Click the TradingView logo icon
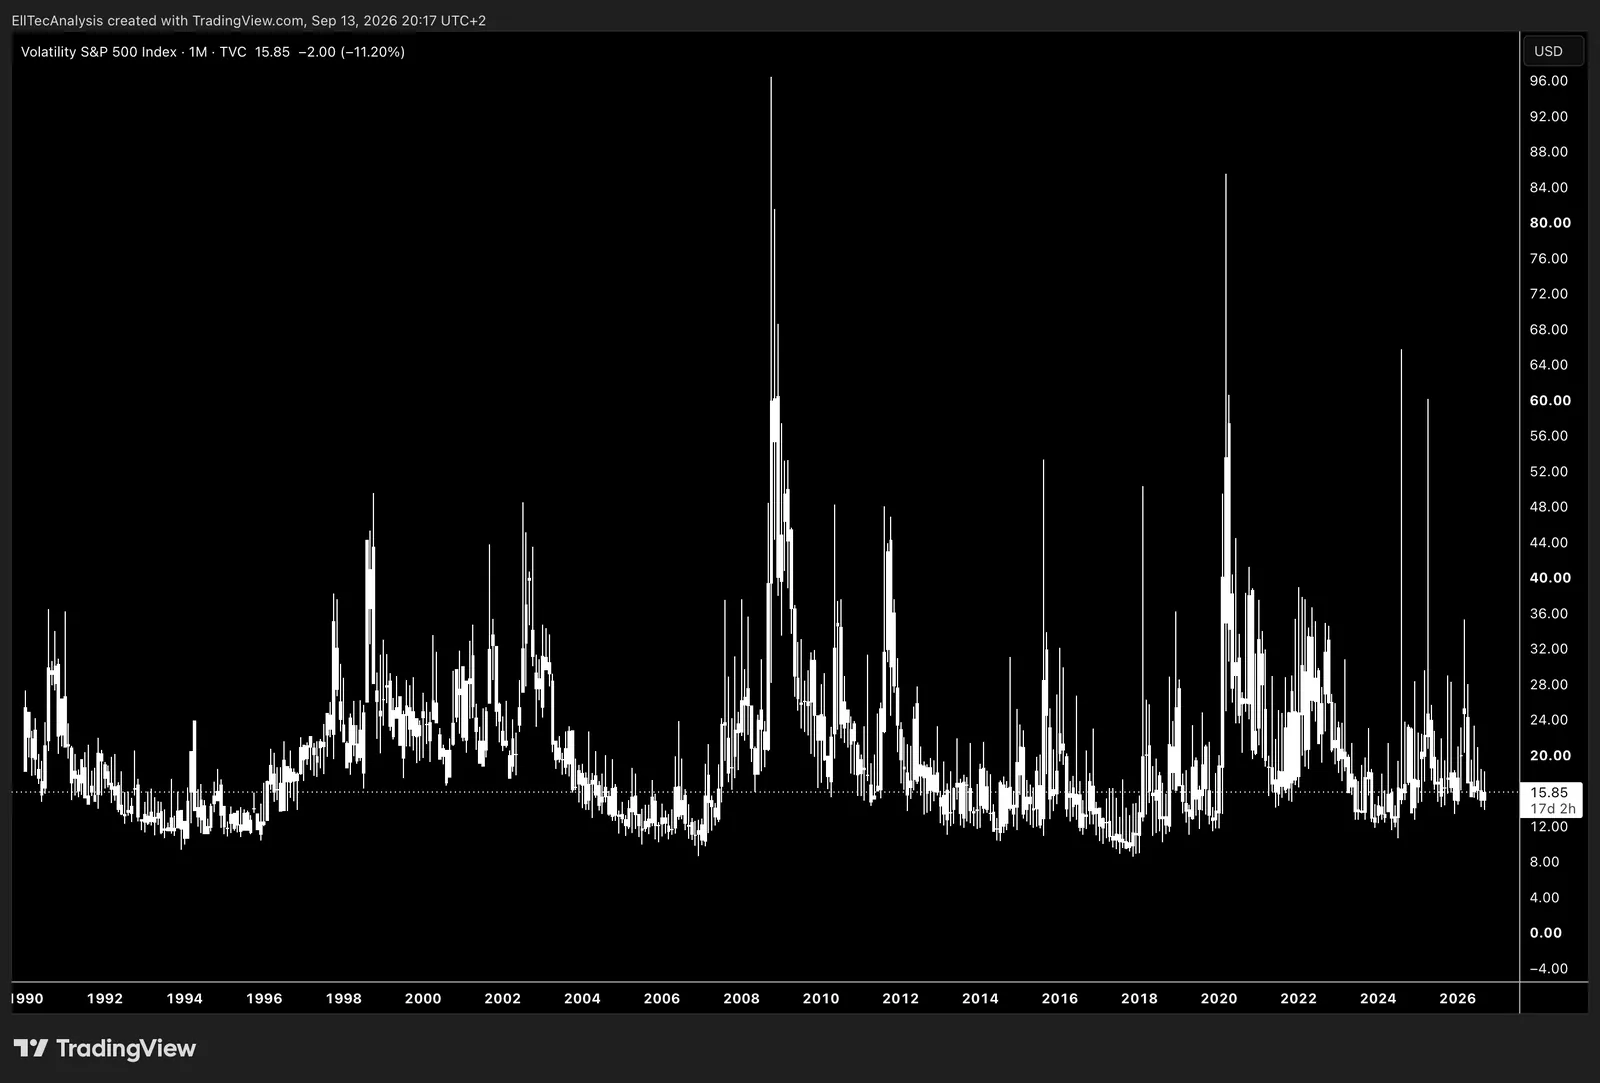The width and height of the screenshot is (1600, 1083). coord(30,1048)
